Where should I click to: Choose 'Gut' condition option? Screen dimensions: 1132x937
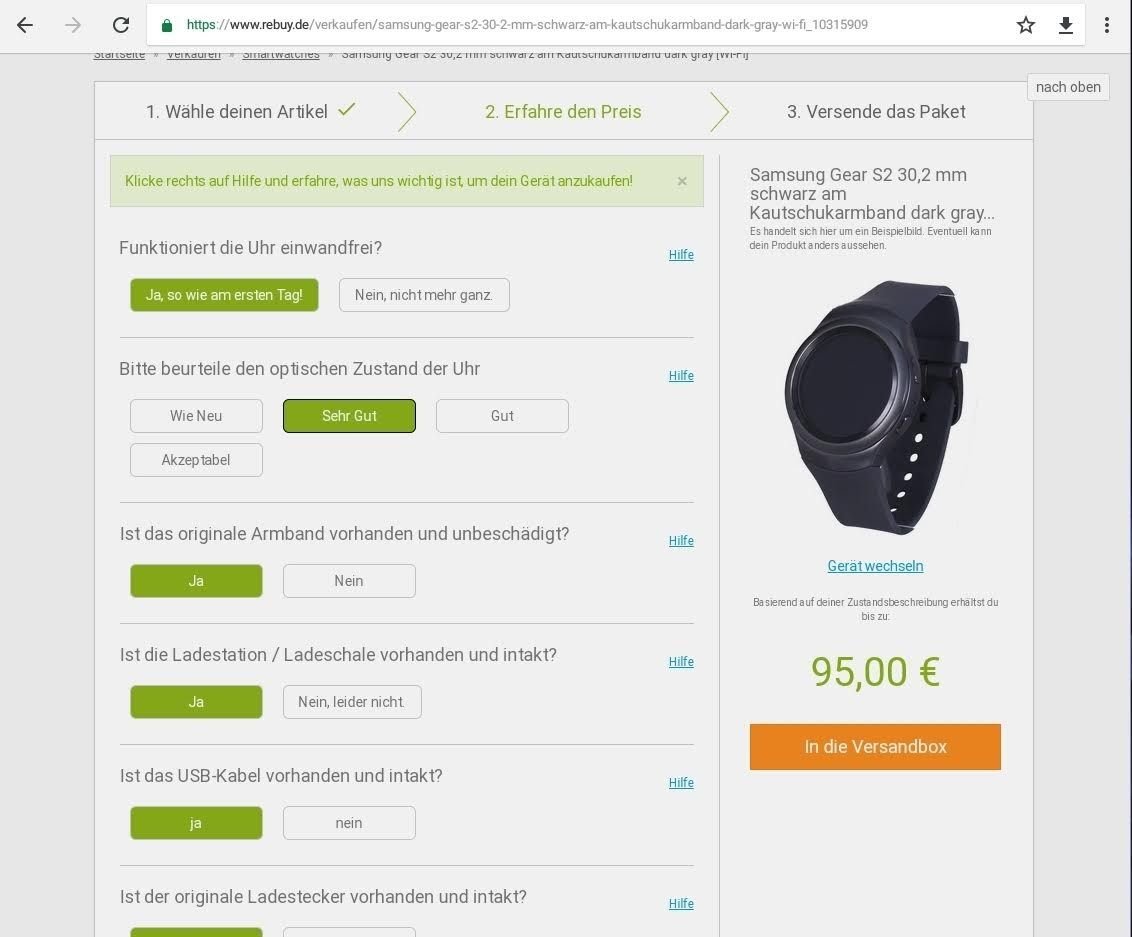click(502, 416)
